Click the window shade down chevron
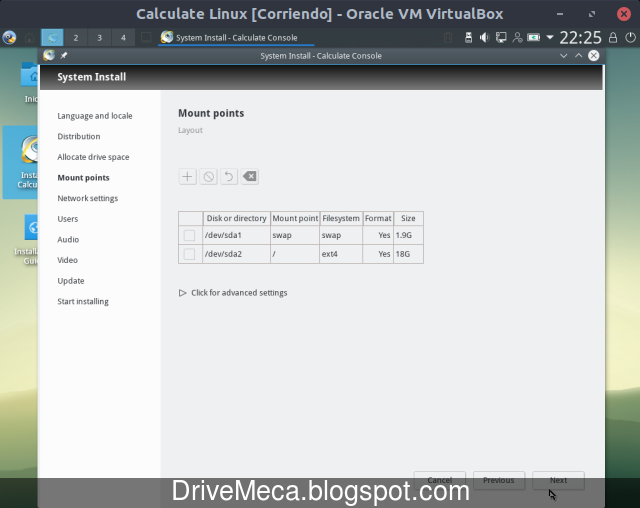 coord(564,55)
